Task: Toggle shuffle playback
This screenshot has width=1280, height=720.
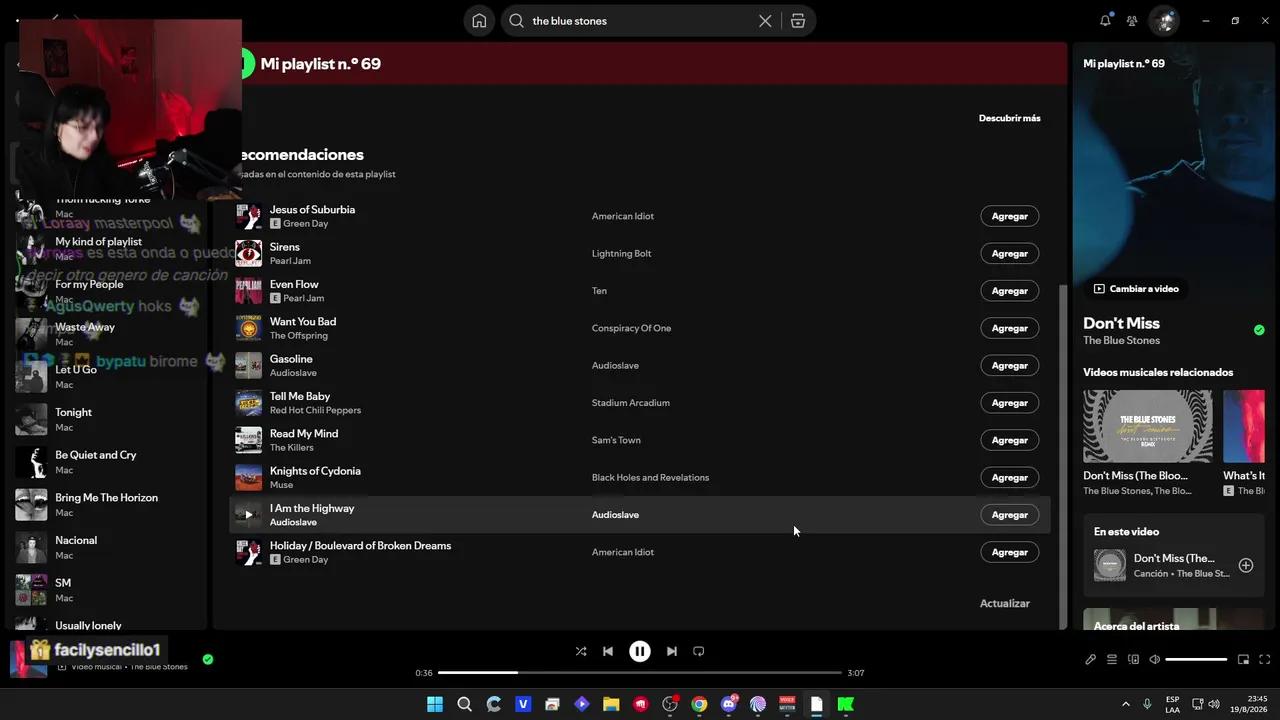Action: [581, 651]
